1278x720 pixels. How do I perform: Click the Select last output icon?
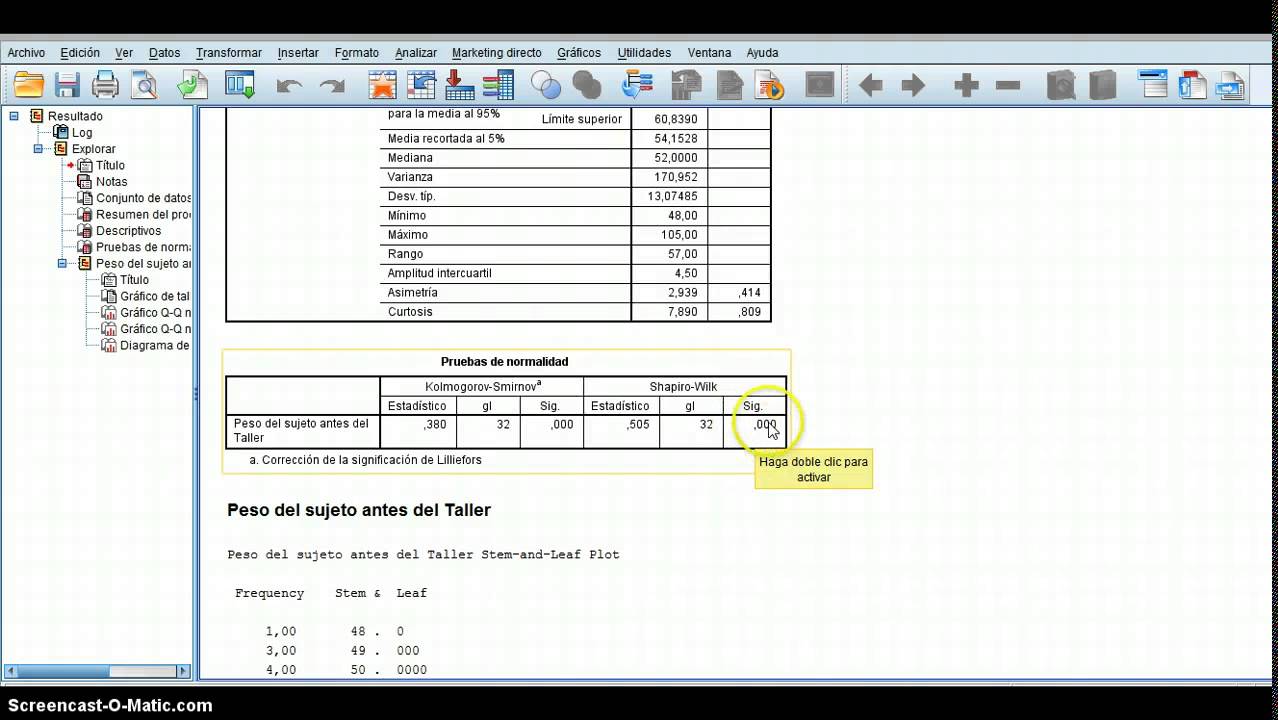coord(637,85)
